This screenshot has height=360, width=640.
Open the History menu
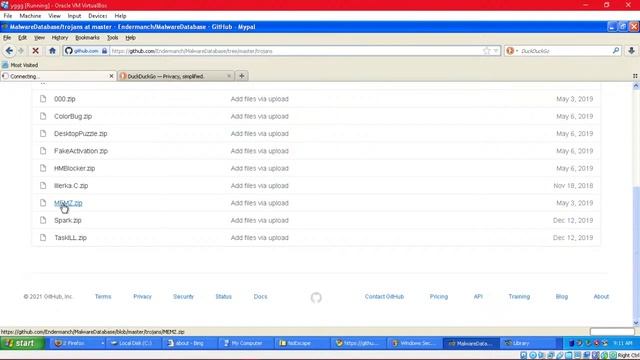click(60, 38)
